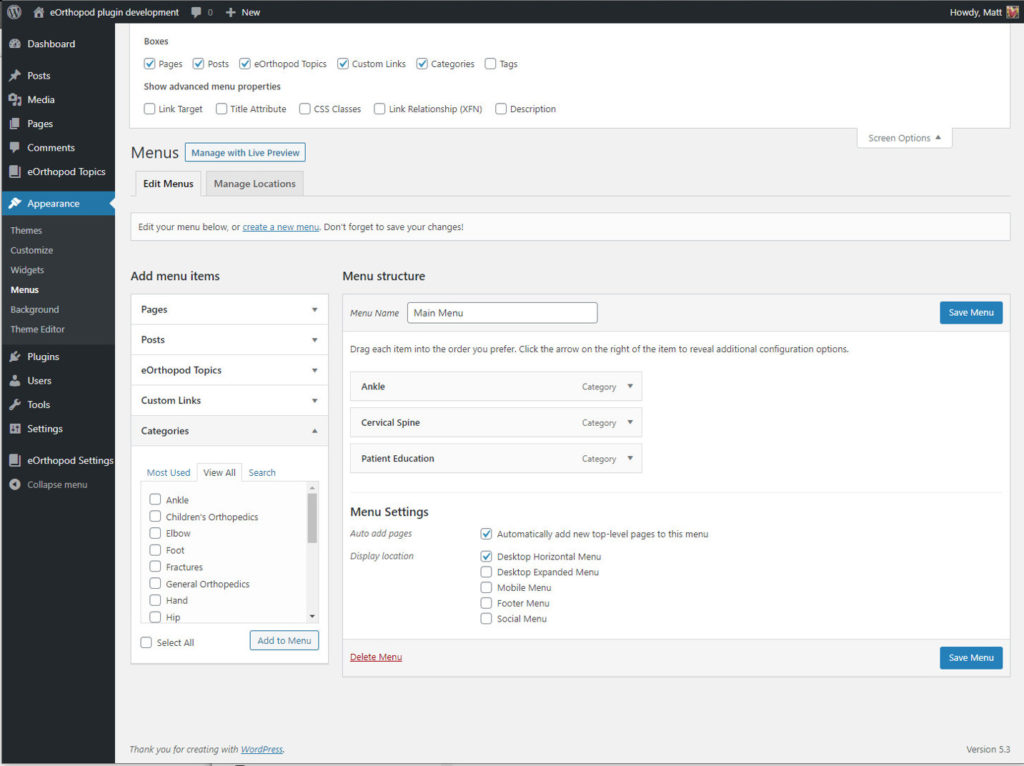Visit site via the home icon
The height and width of the screenshot is (766, 1024).
(x=39, y=12)
